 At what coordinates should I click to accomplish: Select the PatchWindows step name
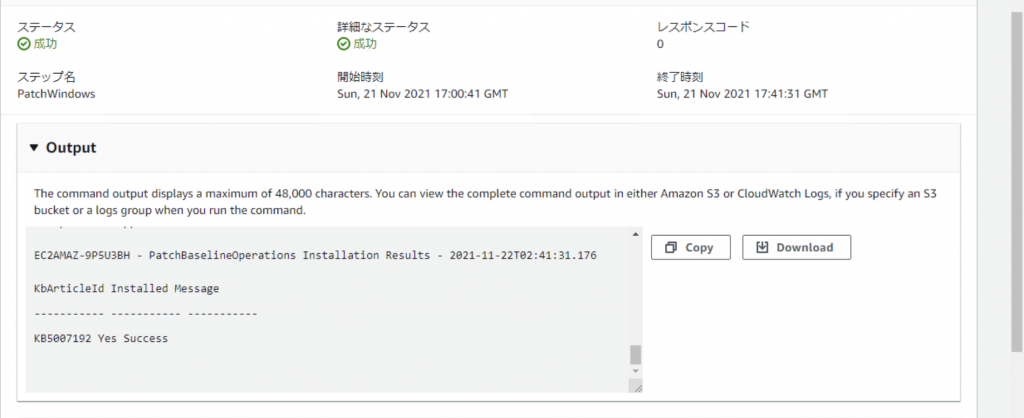coord(56,94)
